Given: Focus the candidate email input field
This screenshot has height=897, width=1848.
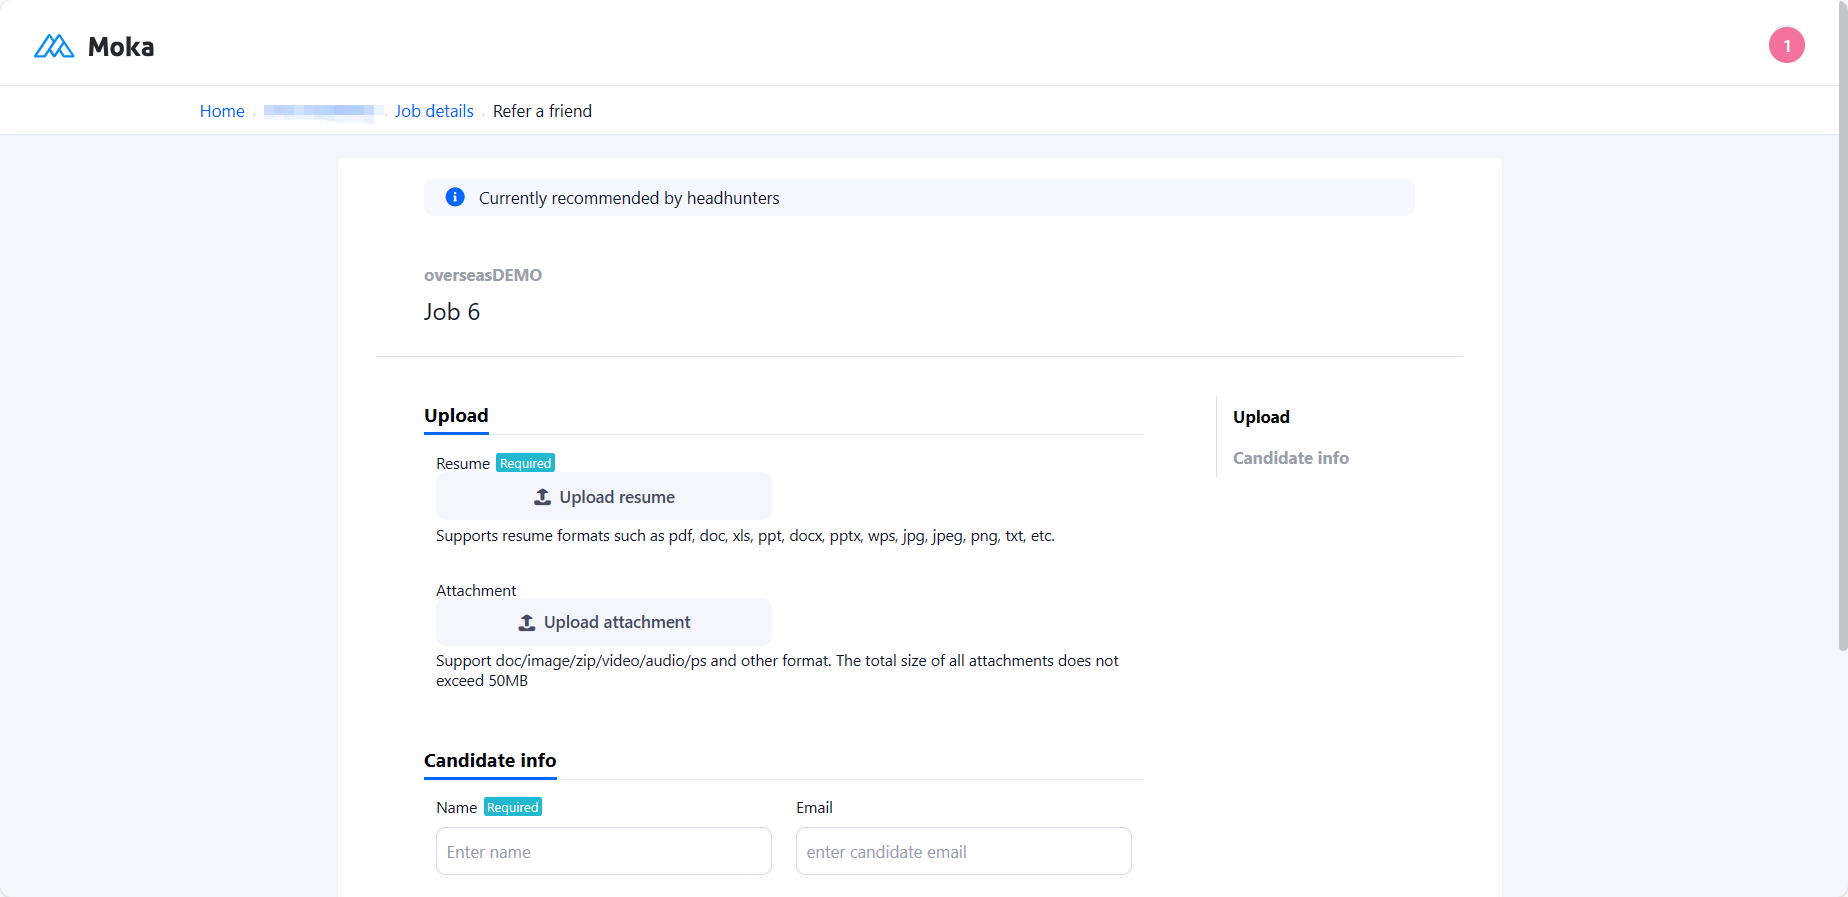Looking at the screenshot, I should [x=964, y=851].
